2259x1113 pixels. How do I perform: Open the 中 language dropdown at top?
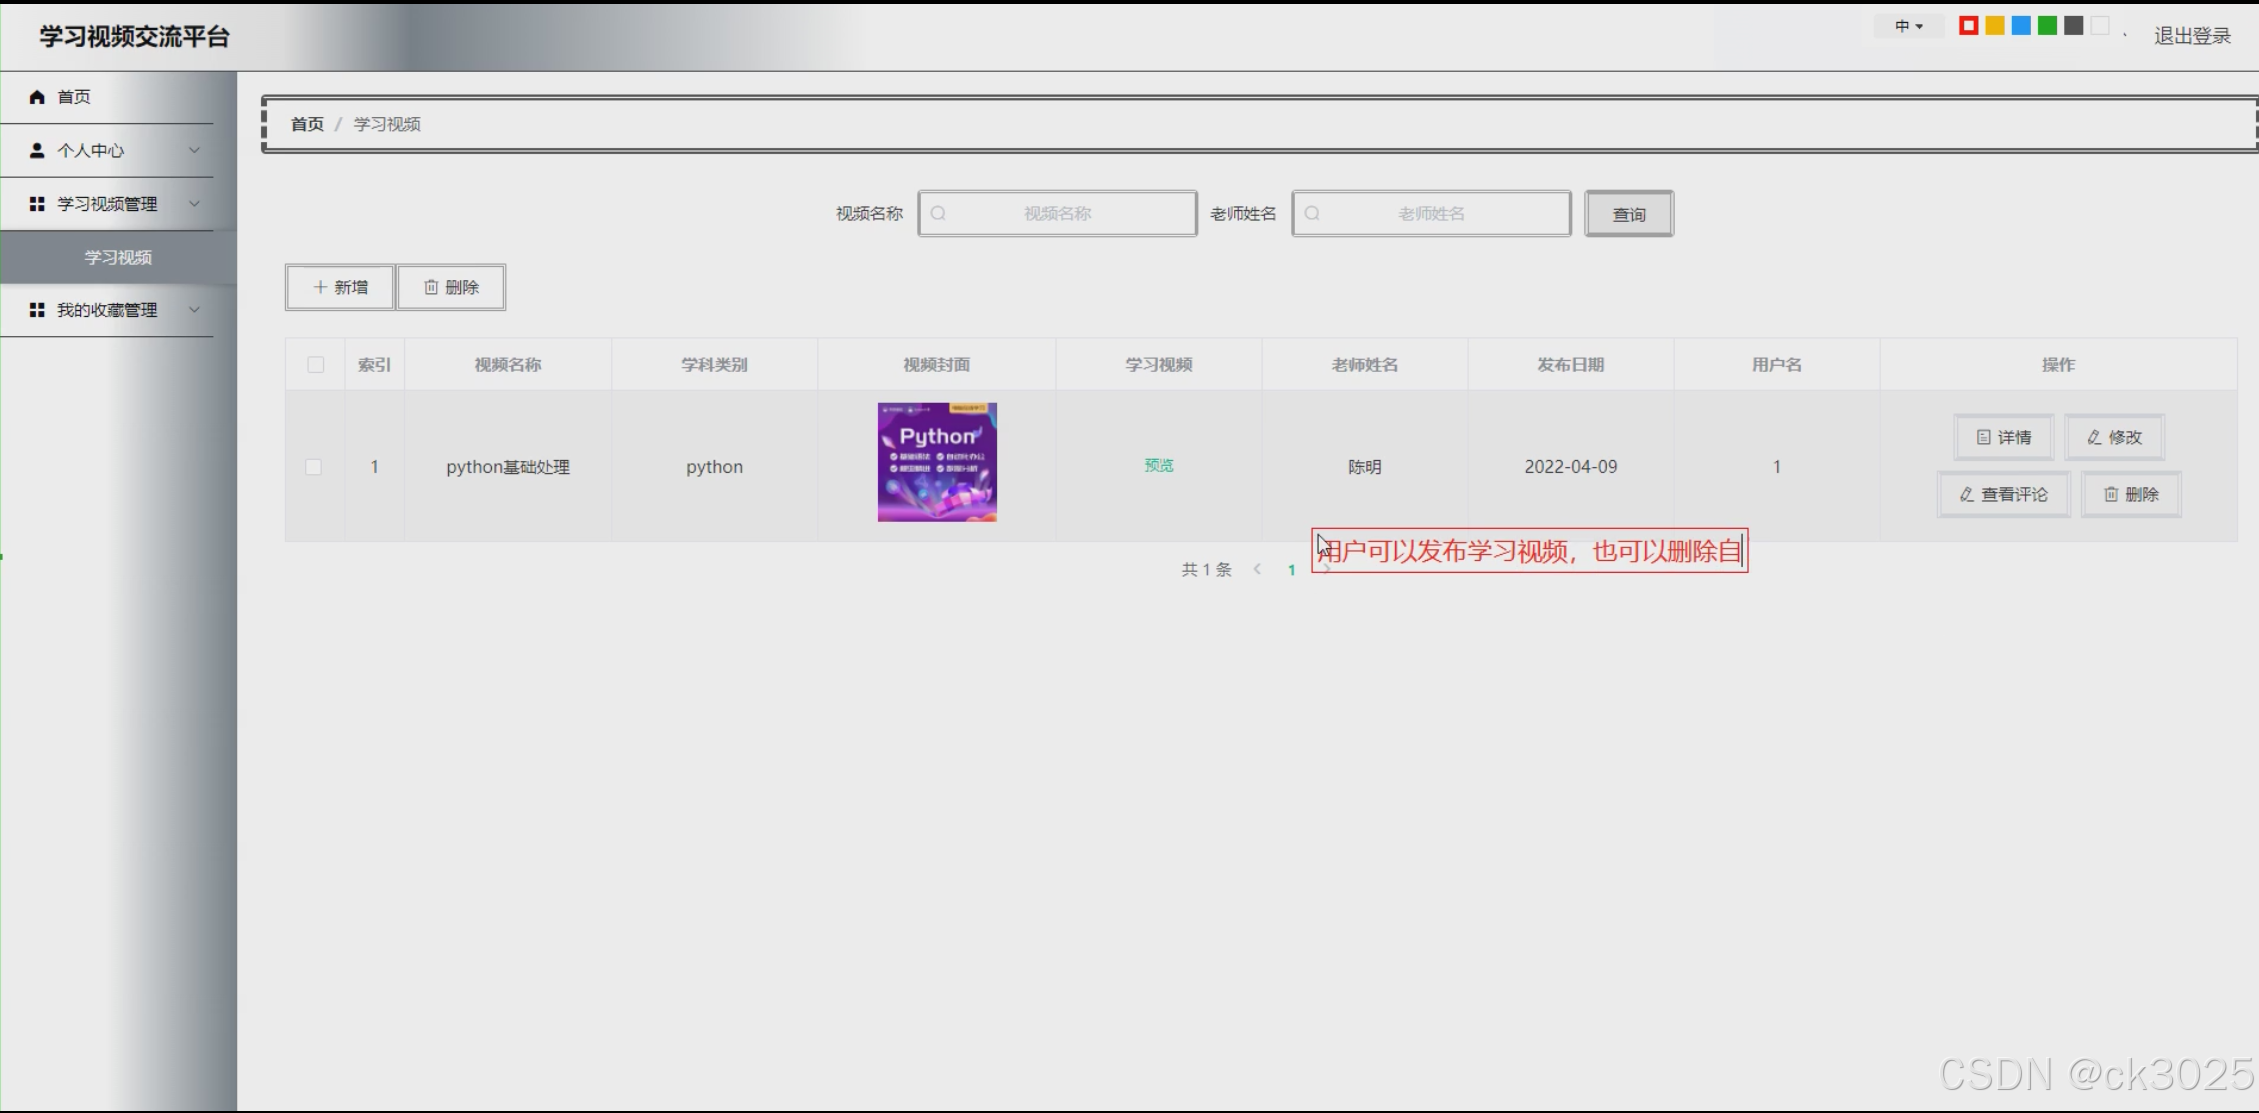click(x=1908, y=27)
